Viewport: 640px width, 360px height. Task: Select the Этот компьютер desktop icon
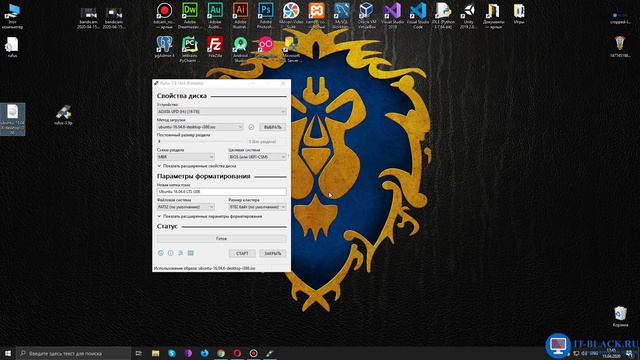coord(13,16)
